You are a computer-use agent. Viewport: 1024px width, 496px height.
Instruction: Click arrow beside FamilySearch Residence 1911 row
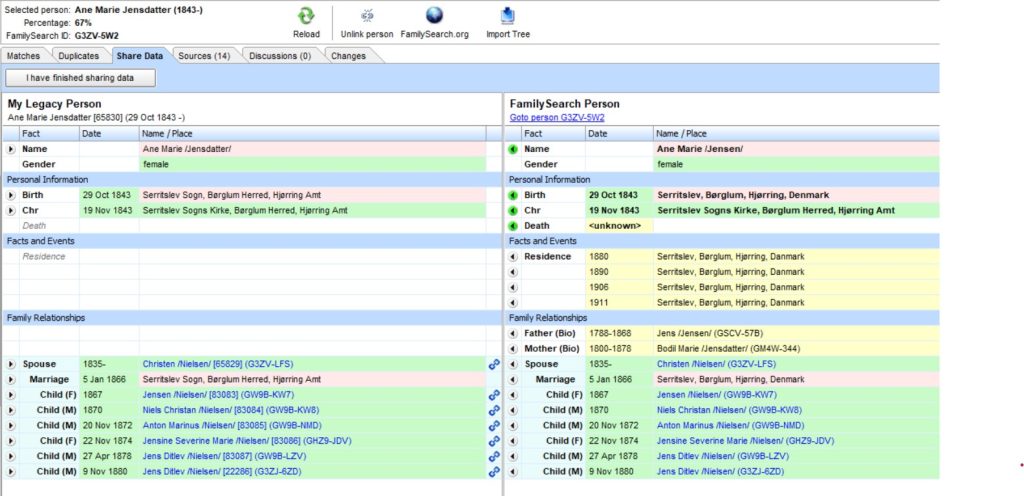(x=513, y=303)
